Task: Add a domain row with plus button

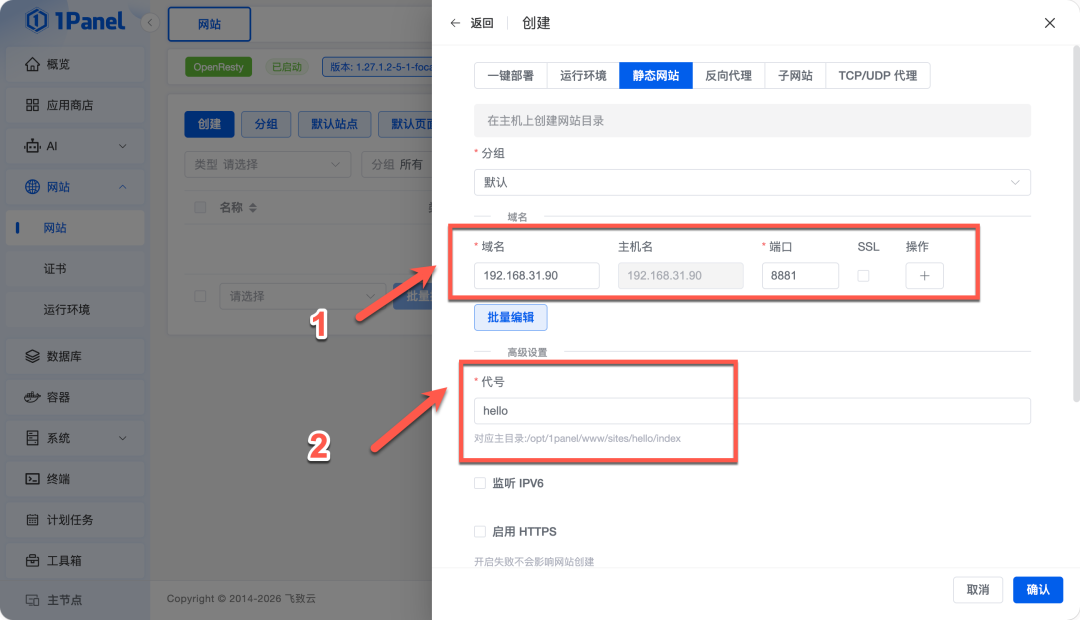Action: coord(924,276)
